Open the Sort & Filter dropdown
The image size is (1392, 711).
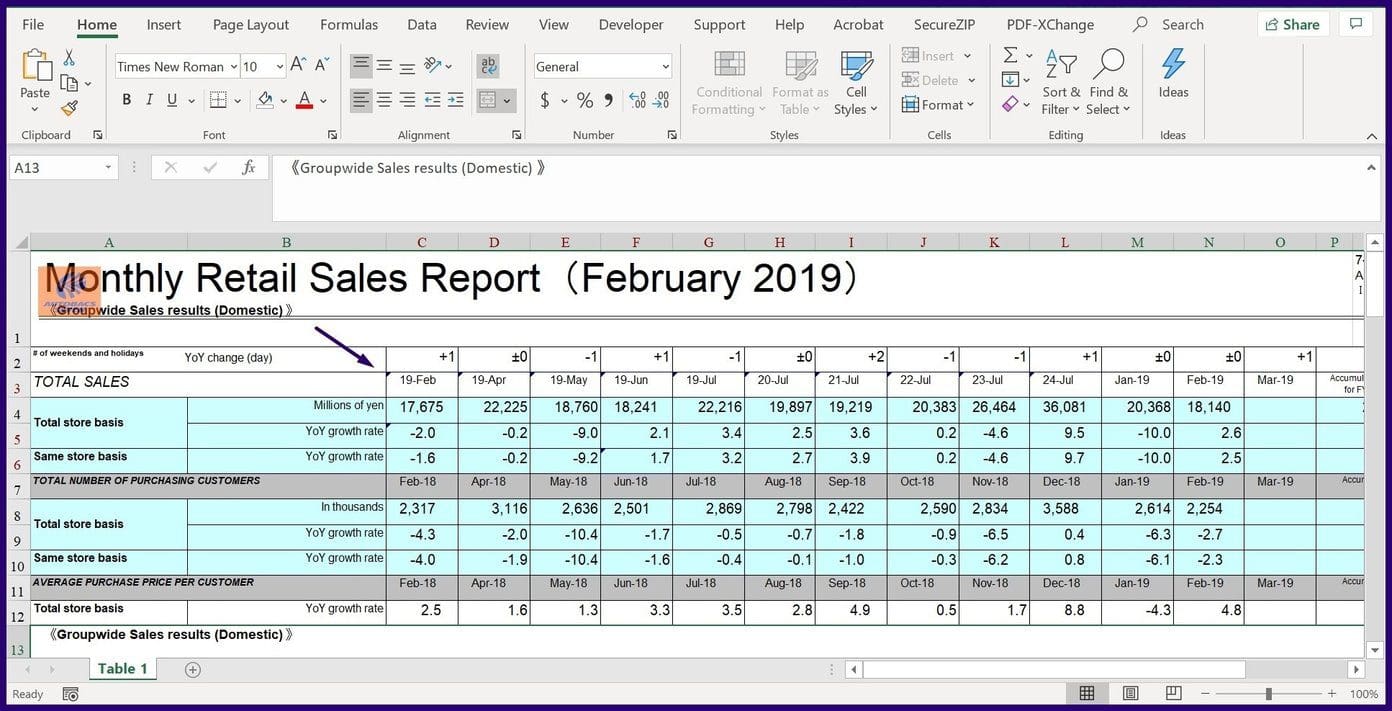(1061, 85)
